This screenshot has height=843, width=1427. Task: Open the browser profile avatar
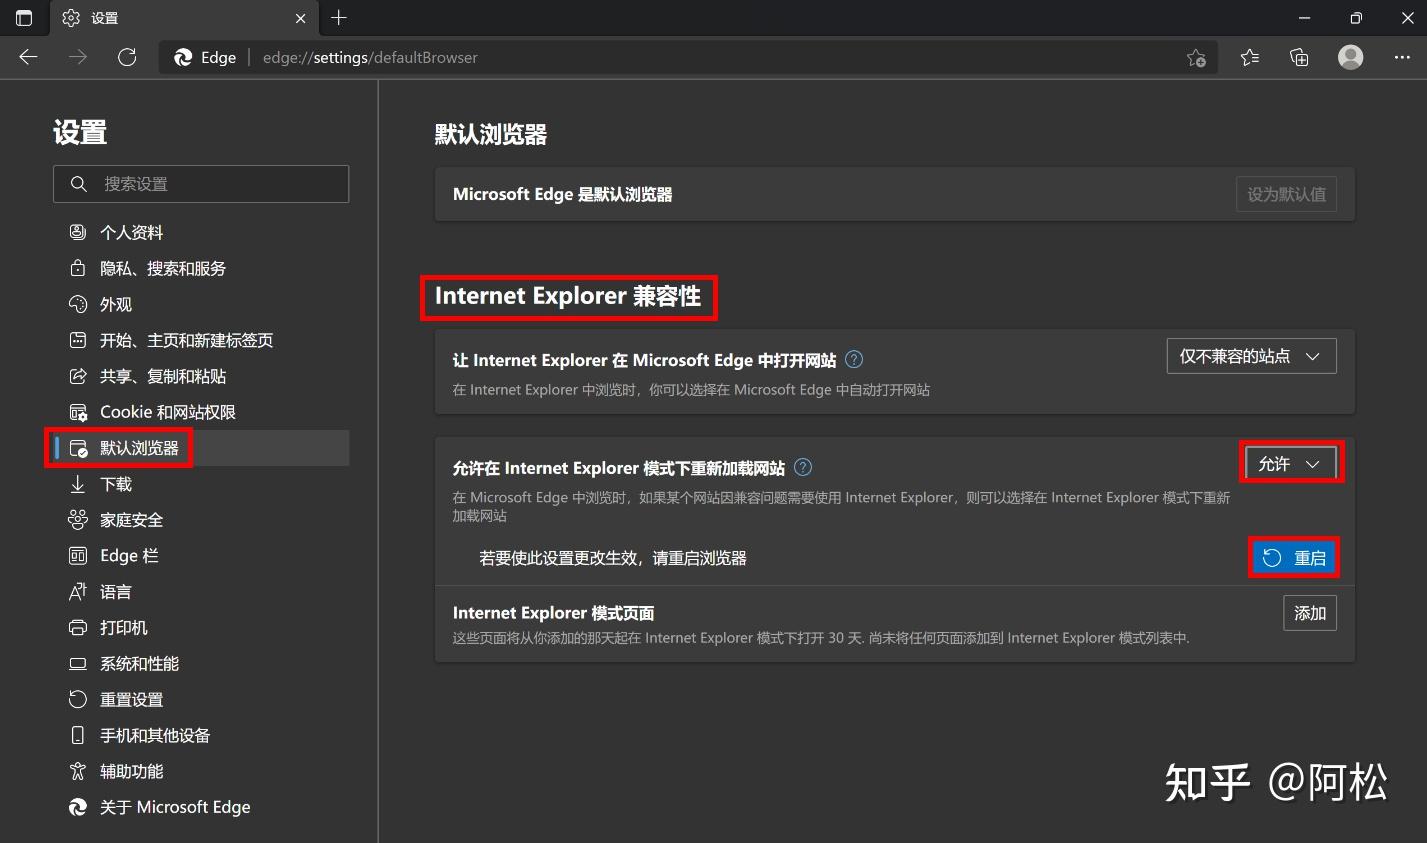click(1350, 57)
